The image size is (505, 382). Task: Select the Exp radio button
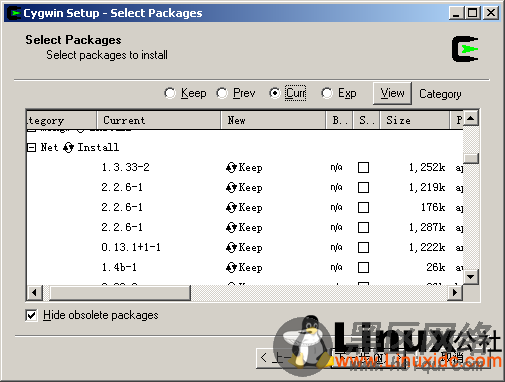(327, 93)
